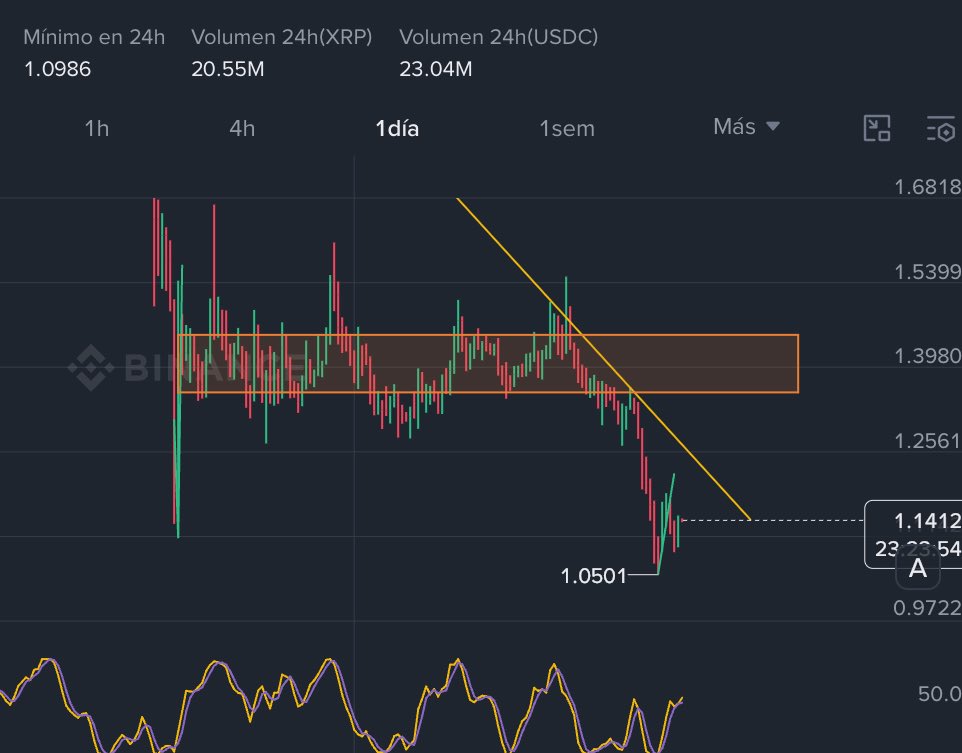Switch chart to 1h interval

[96, 129]
